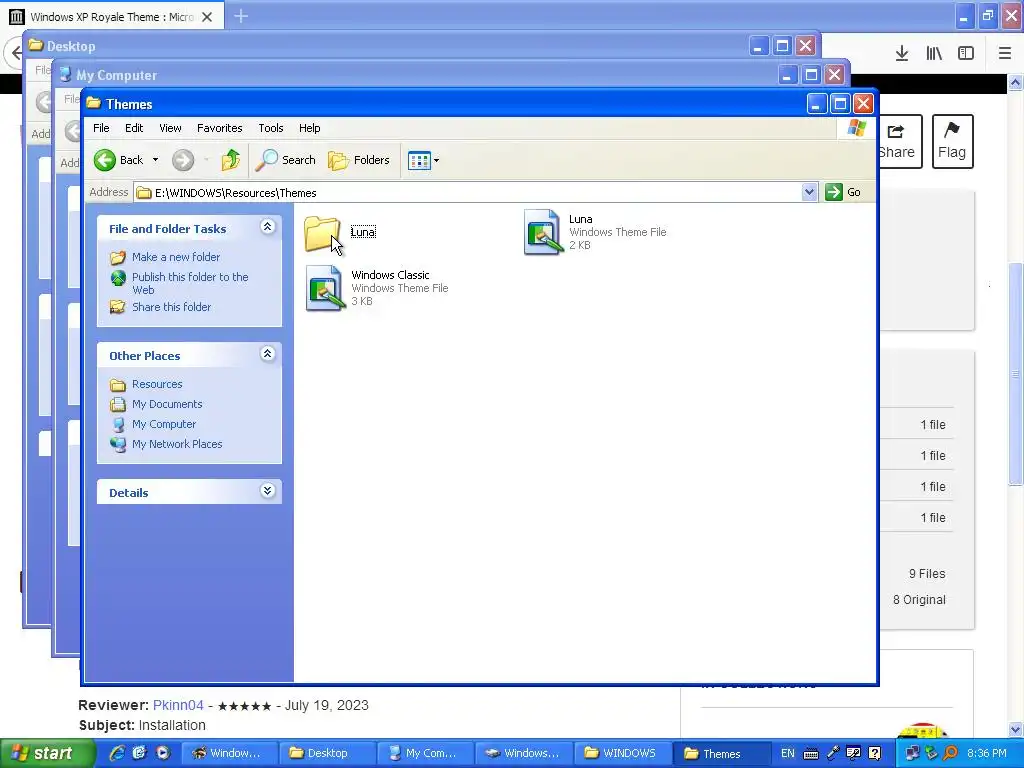1024x768 pixels.
Task: Click Share this folder
Action: (171, 307)
